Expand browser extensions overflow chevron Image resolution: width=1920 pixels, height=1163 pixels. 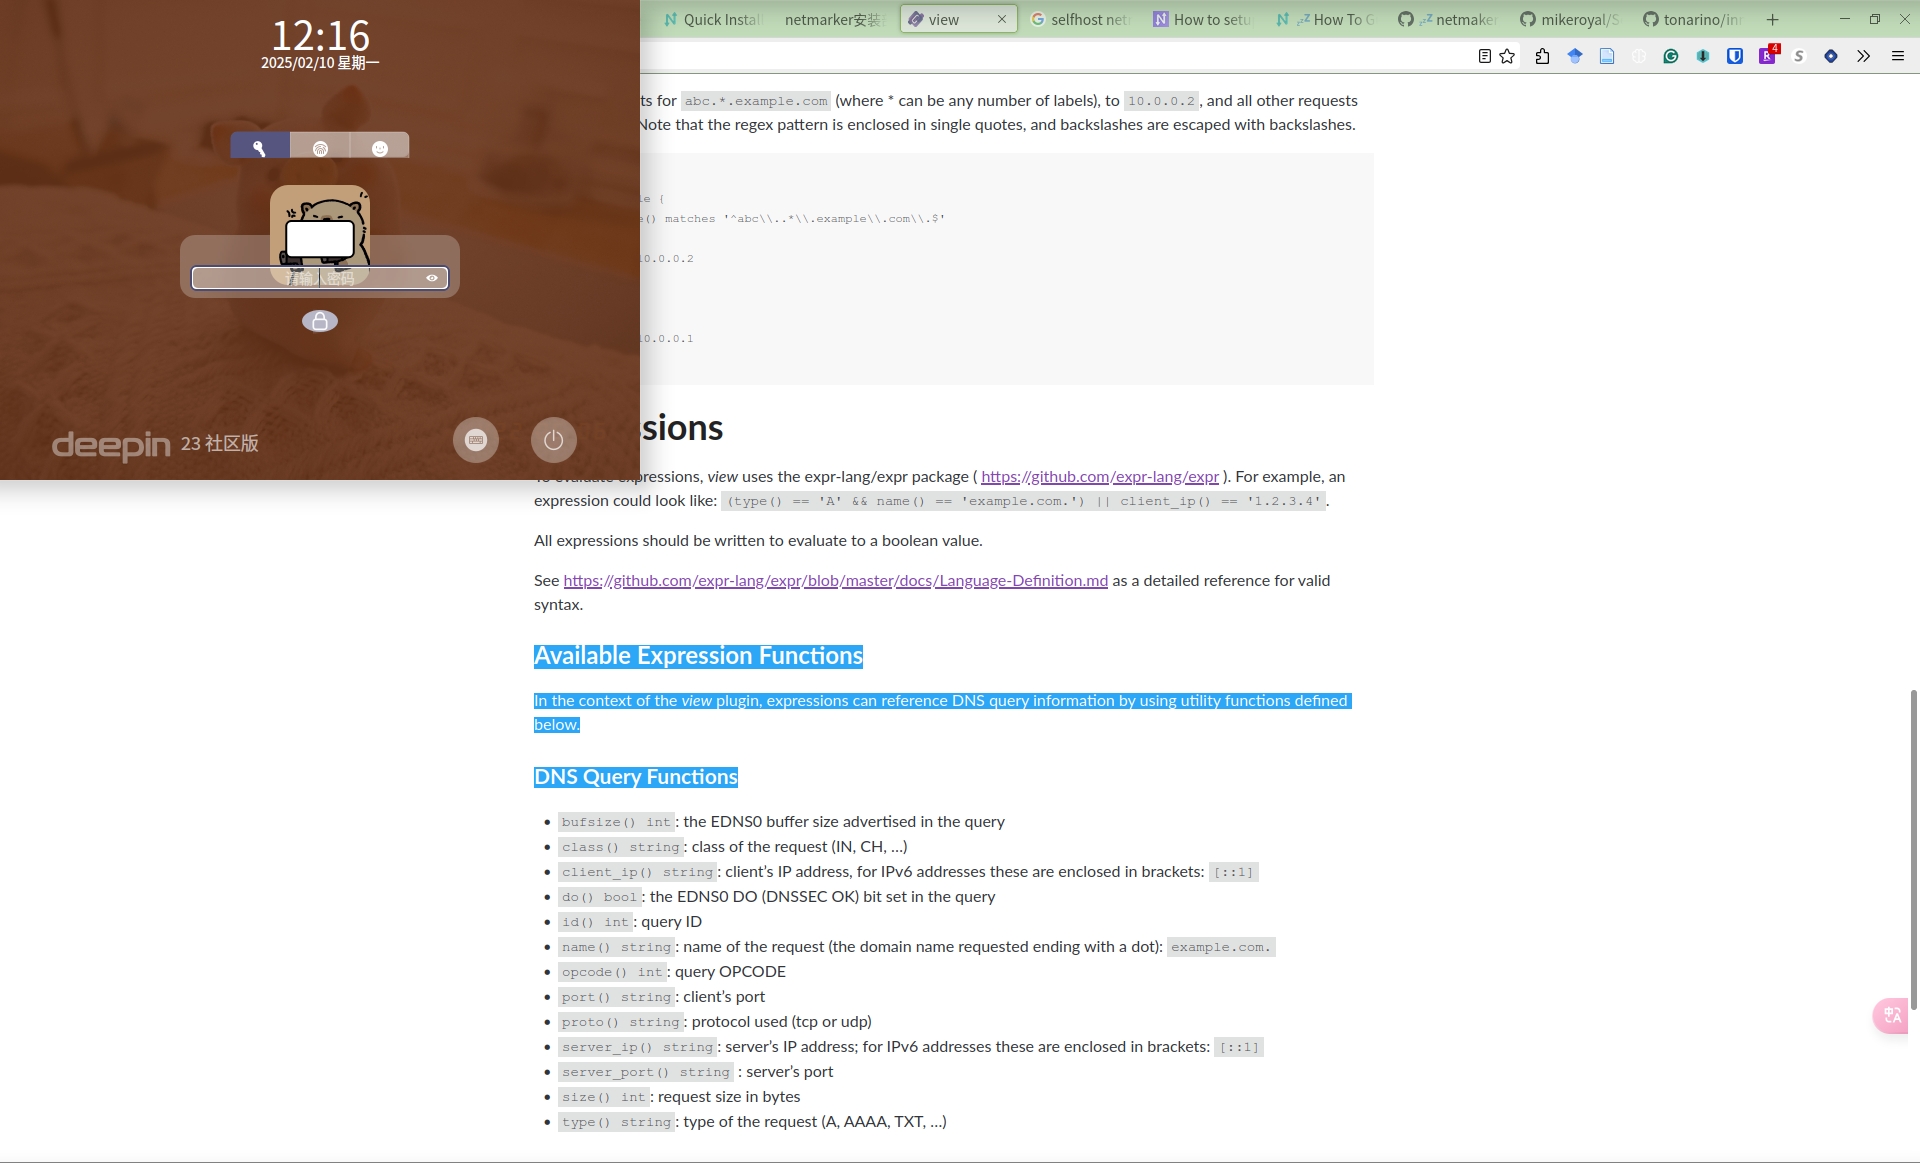click(1862, 55)
